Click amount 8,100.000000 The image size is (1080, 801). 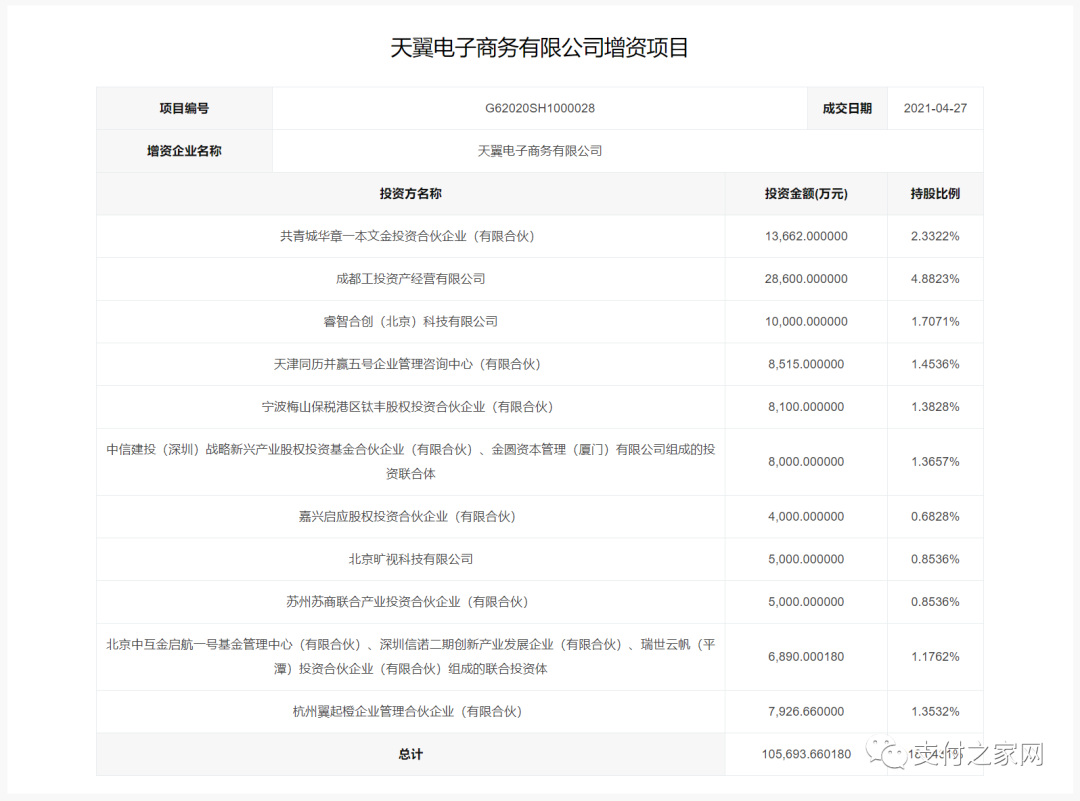[x=806, y=407]
